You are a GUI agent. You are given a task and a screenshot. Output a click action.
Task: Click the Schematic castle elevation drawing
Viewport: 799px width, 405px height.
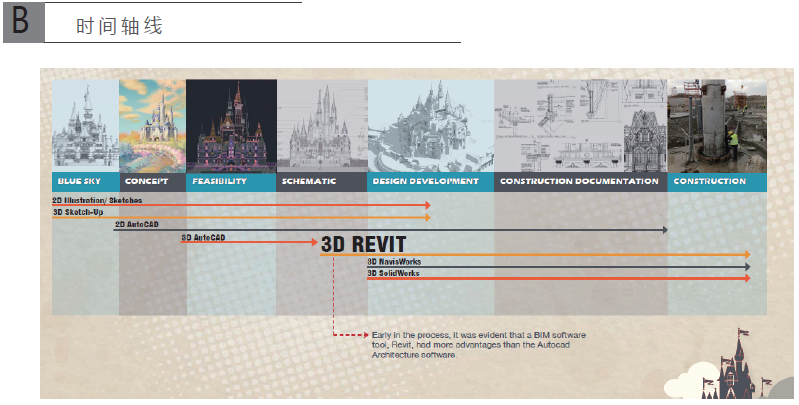click(320, 125)
